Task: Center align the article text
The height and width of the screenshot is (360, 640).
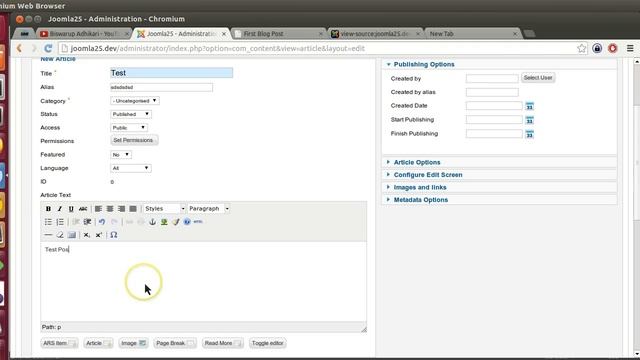Action: tap(110, 209)
